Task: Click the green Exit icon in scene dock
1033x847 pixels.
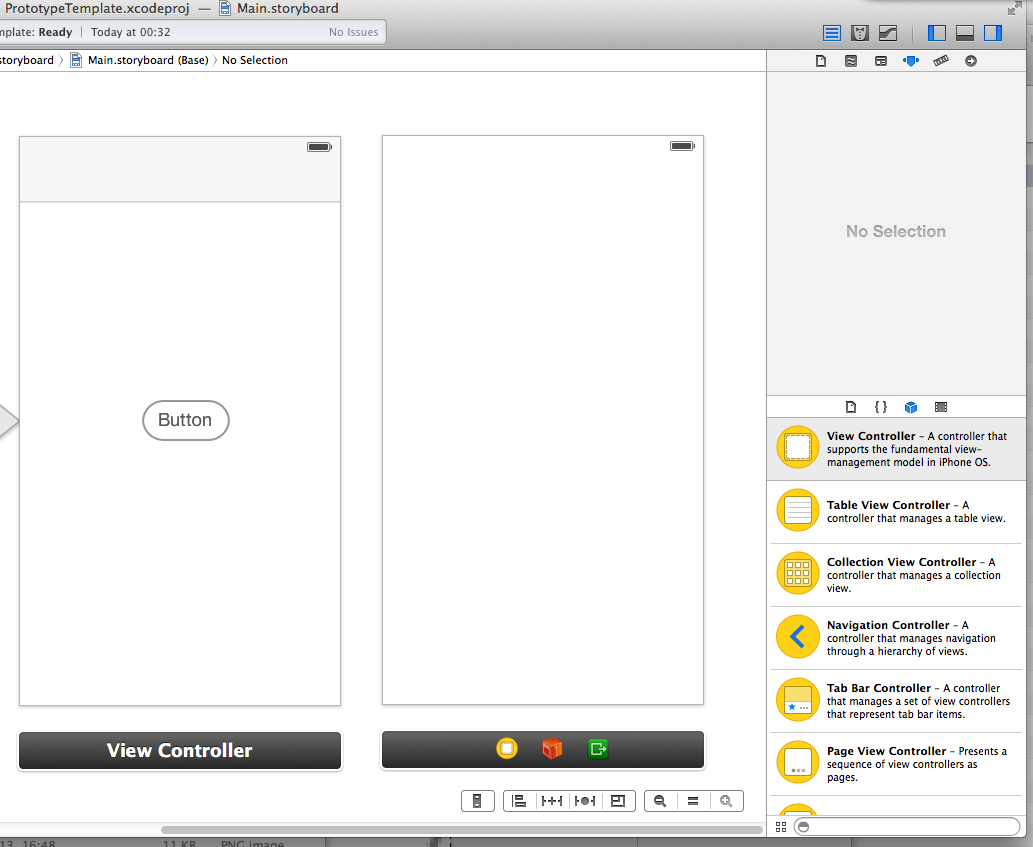Action: [598, 749]
